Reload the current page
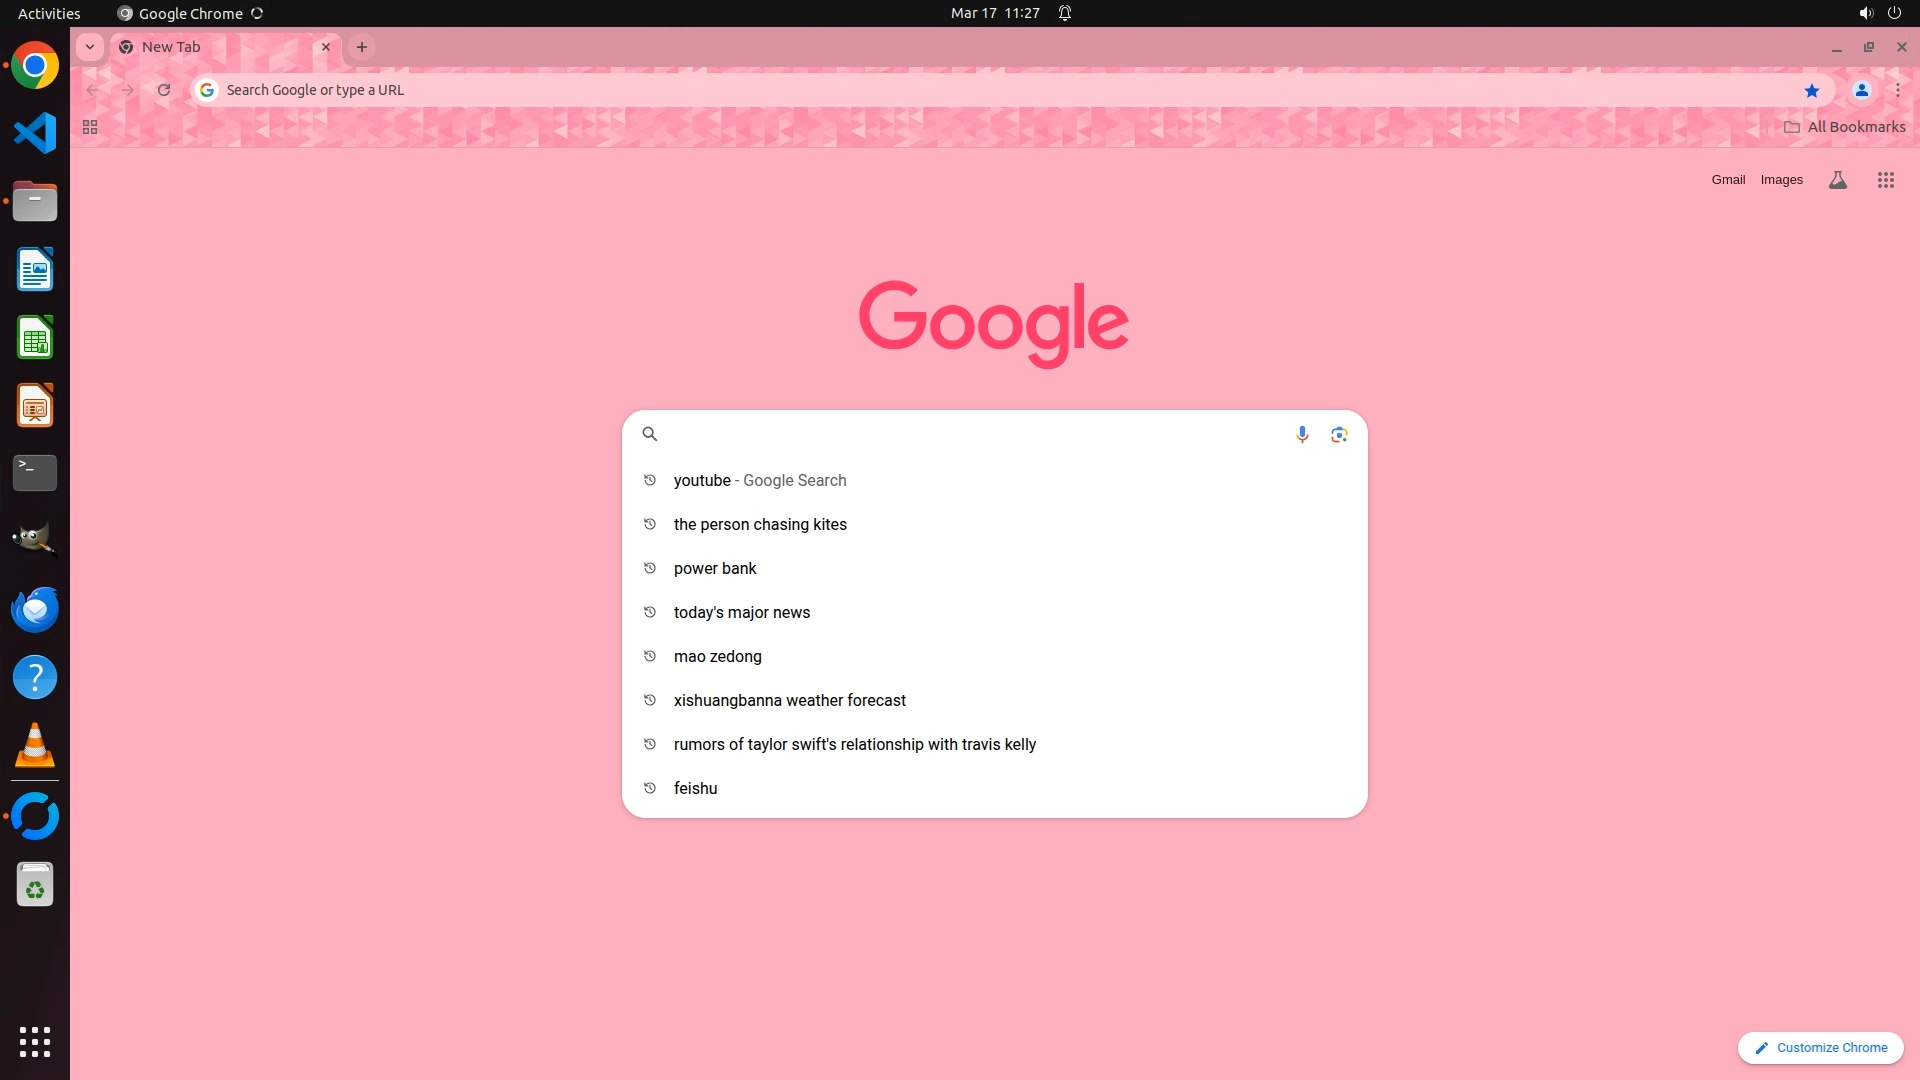This screenshot has width=1920, height=1080. (x=164, y=90)
